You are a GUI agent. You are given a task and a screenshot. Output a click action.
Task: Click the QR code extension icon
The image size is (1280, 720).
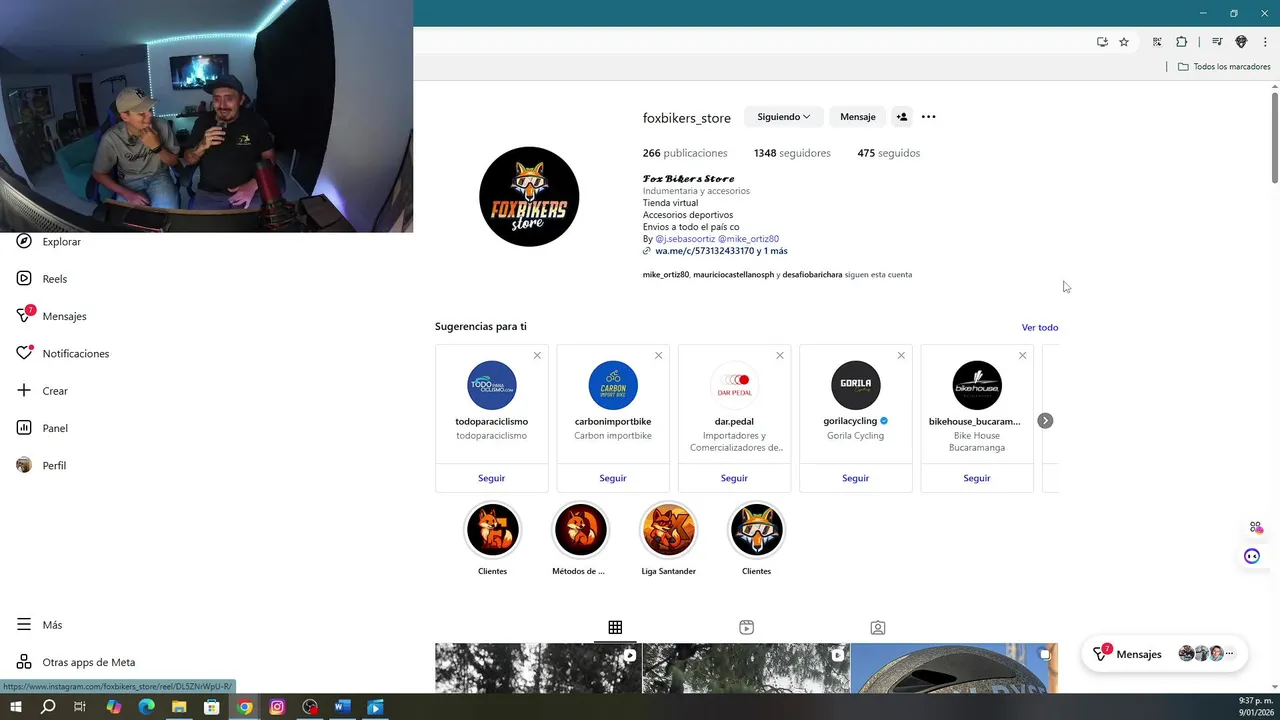tap(1157, 42)
